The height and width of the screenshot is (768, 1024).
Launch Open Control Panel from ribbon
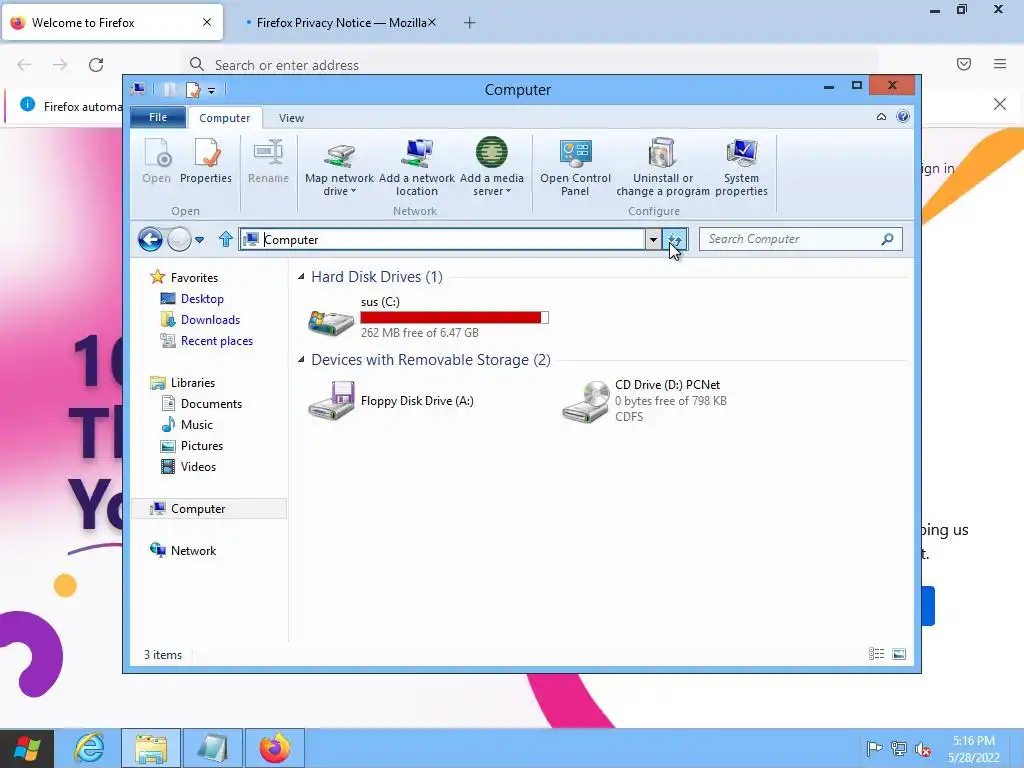click(575, 167)
